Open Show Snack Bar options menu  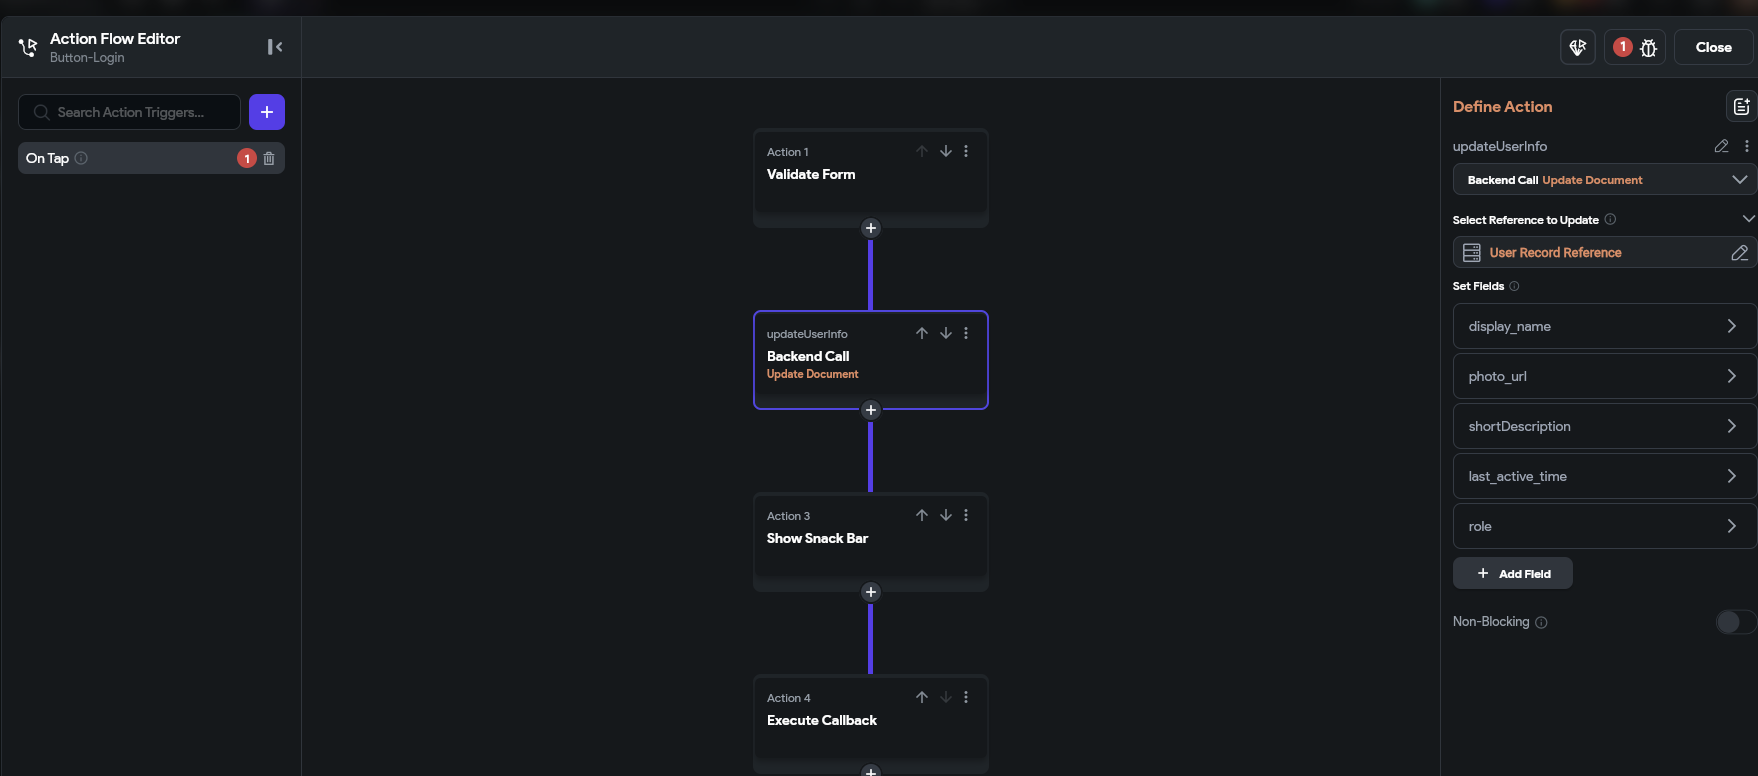pos(966,515)
